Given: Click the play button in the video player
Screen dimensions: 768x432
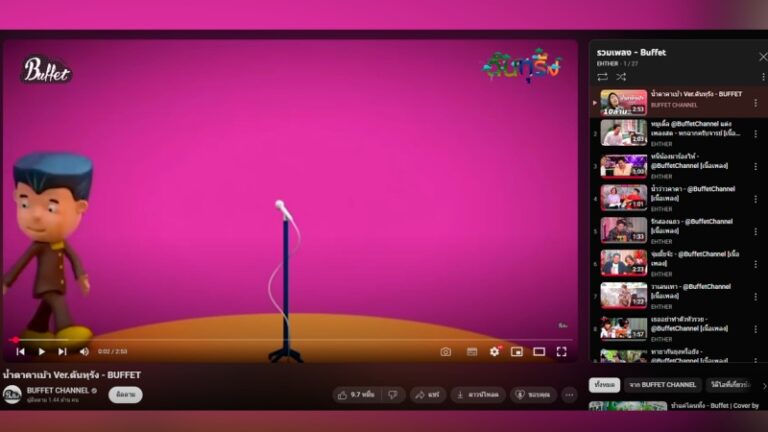Looking at the screenshot, I should coord(41,352).
